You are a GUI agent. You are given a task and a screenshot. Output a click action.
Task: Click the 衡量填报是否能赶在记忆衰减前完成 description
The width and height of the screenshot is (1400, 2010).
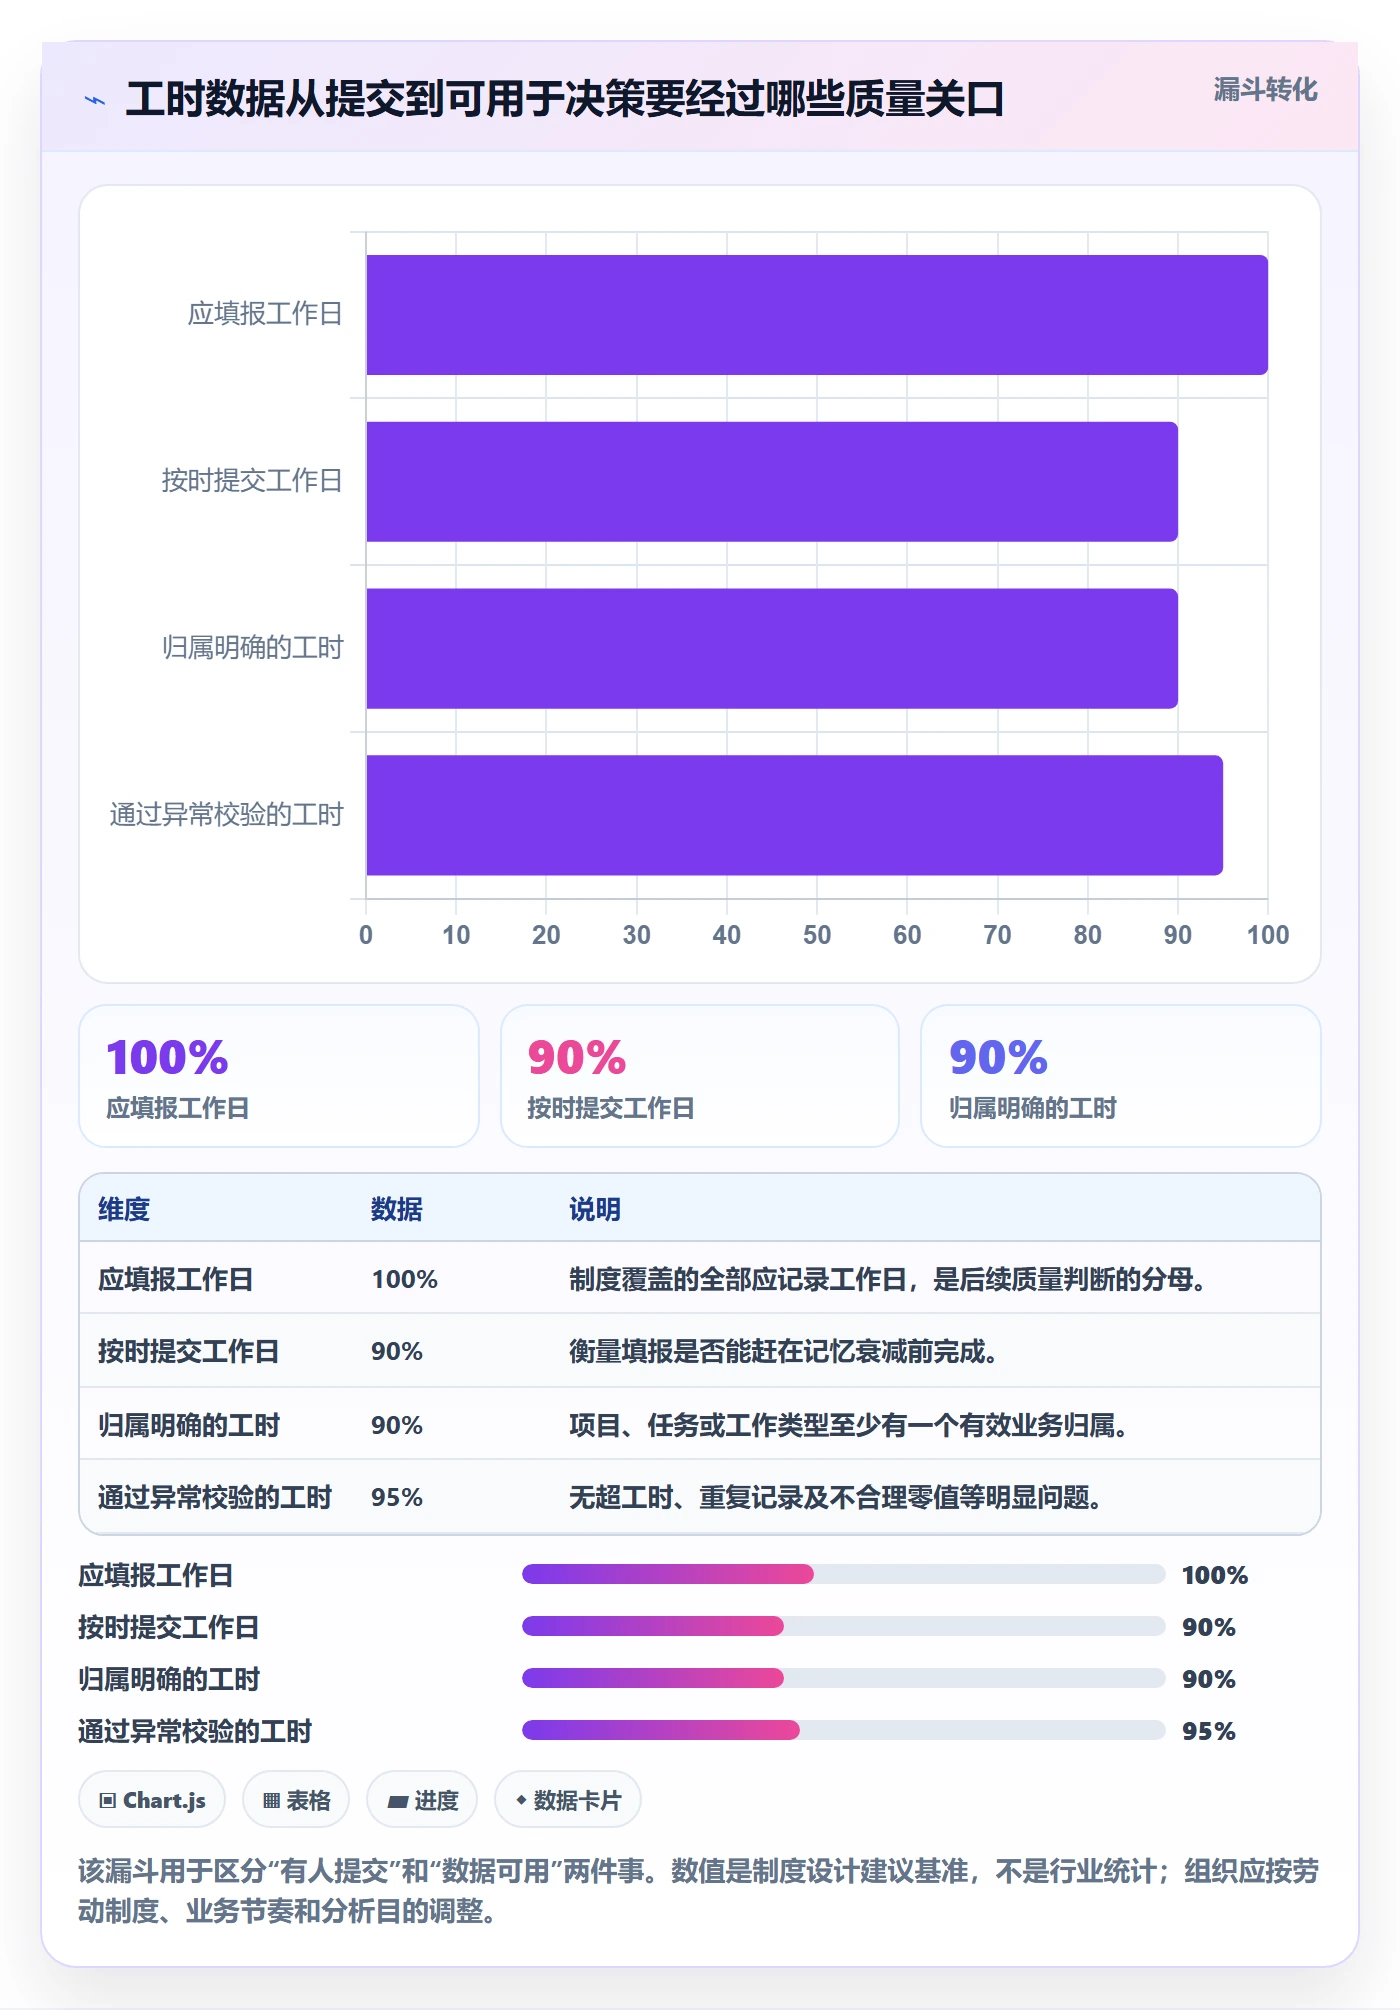[783, 1351]
